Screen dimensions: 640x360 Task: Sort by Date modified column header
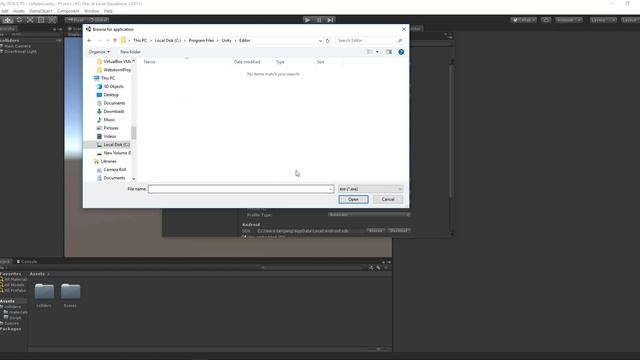247,62
